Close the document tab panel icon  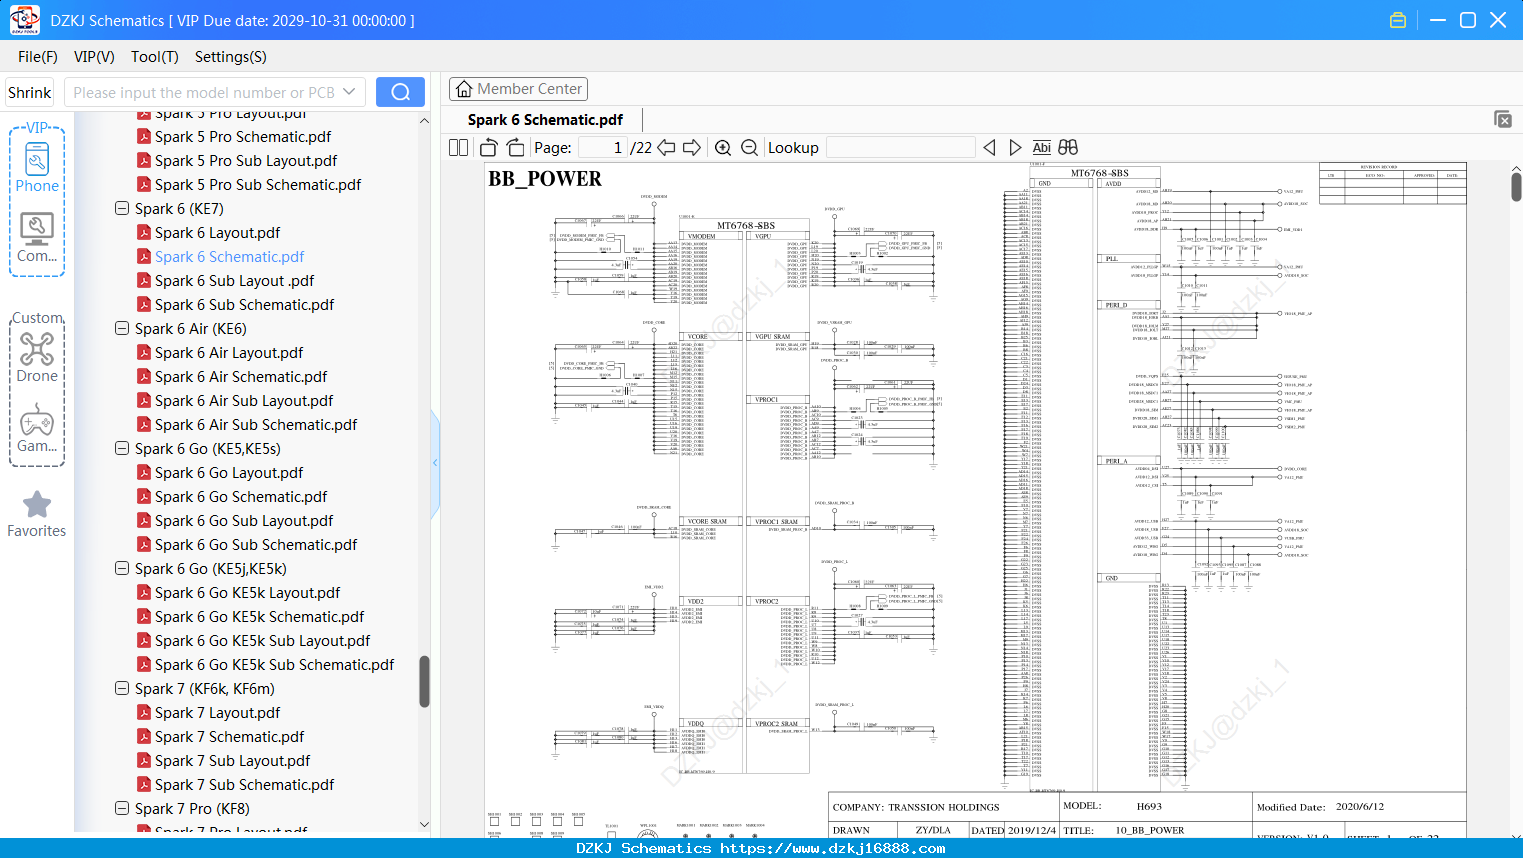(x=1503, y=119)
